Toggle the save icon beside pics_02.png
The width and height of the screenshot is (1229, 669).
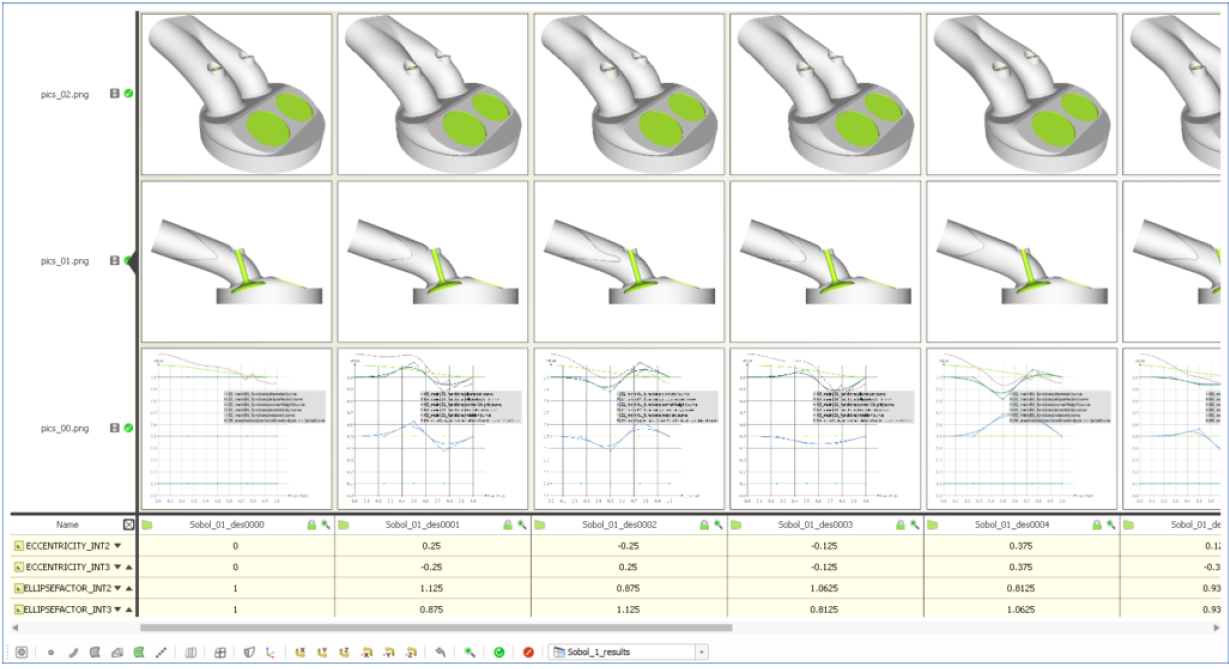tap(115, 93)
